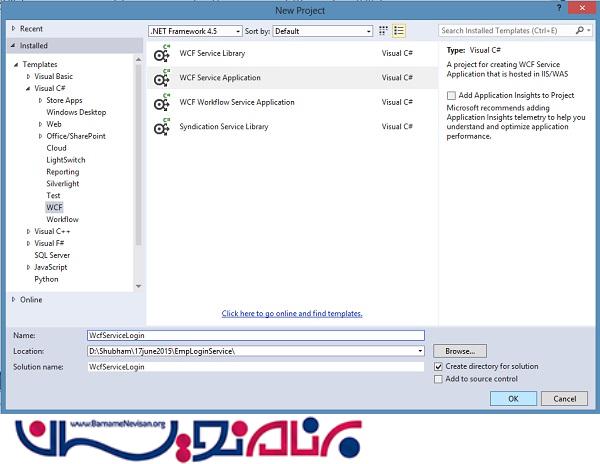This screenshot has width=600, height=464.
Task: Switch to medium icons list view
Action: click(398, 31)
